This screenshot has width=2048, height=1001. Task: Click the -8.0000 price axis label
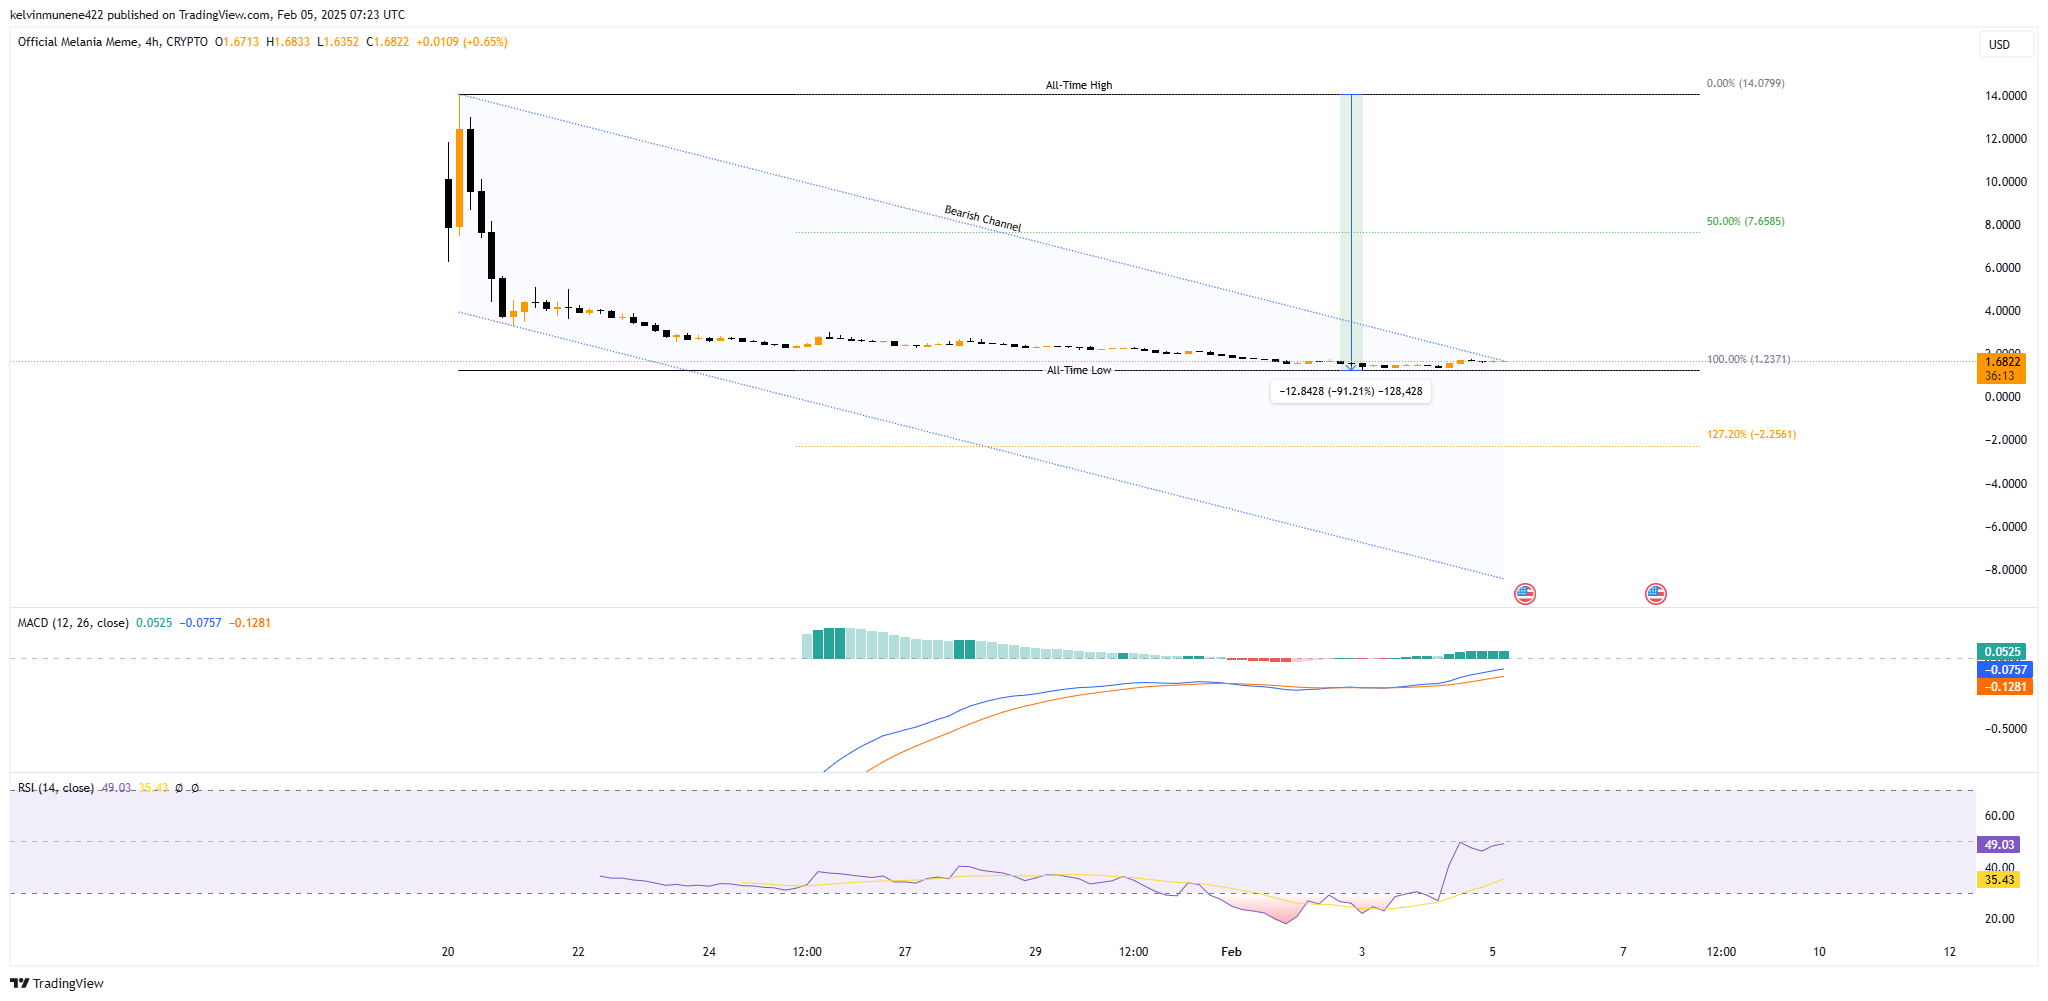coord(2006,570)
